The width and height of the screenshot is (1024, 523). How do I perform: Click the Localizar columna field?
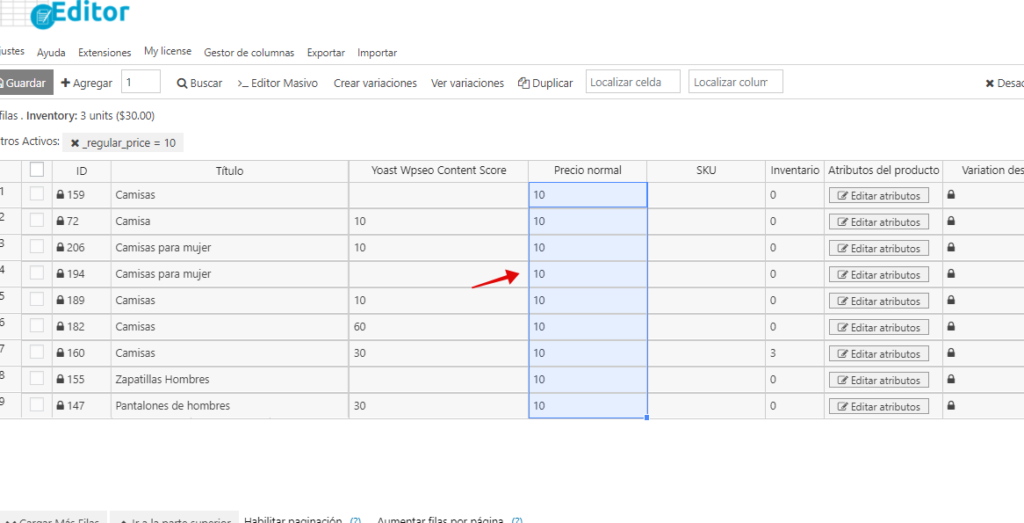pyautogui.click(x=735, y=82)
